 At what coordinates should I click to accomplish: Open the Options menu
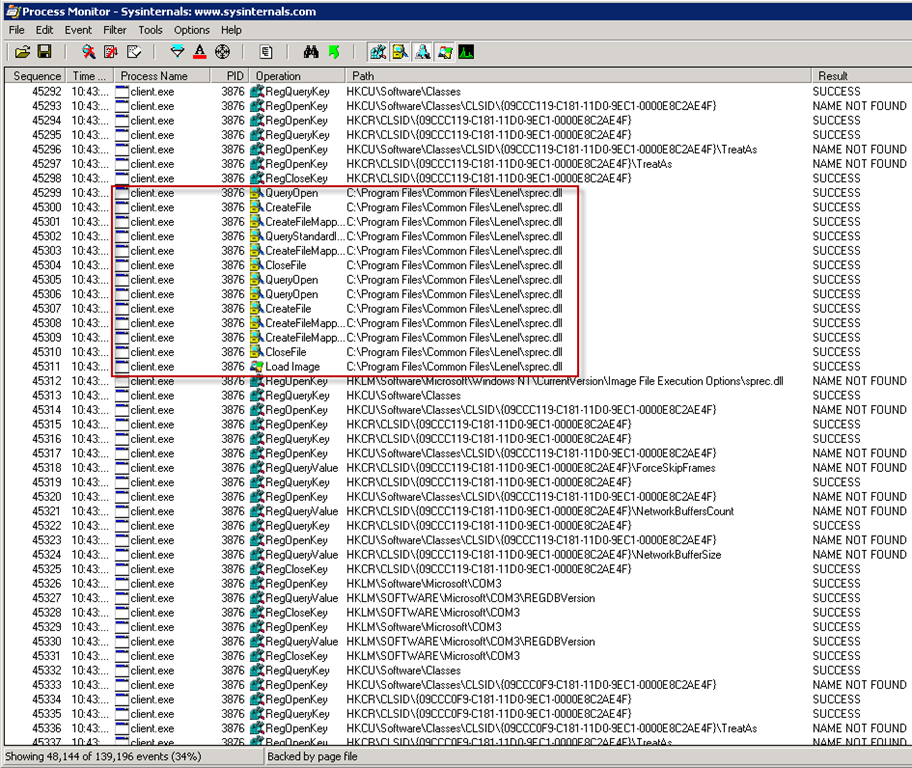192,30
